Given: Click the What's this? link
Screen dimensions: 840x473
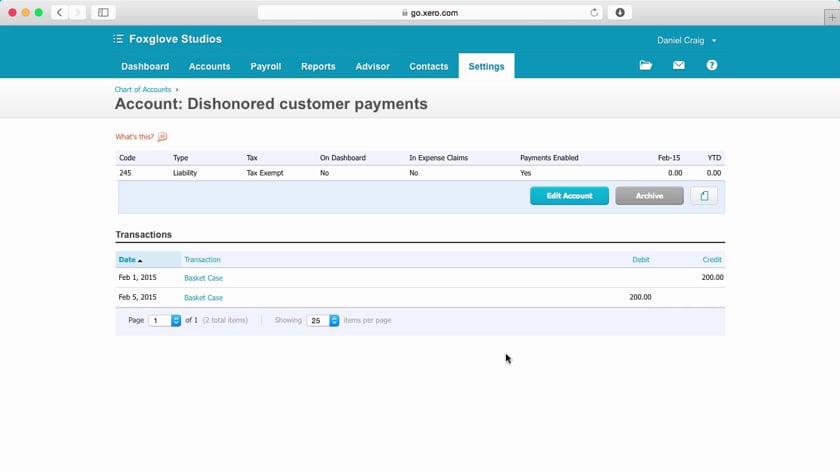Looking at the screenshot, I should pyautogui.click(x=134, y=137).
